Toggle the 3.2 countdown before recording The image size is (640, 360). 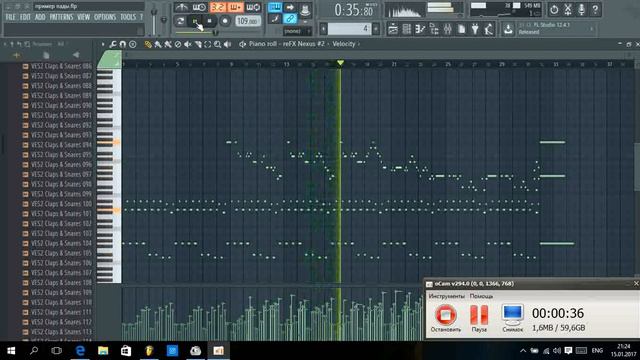tap(218, 7)
